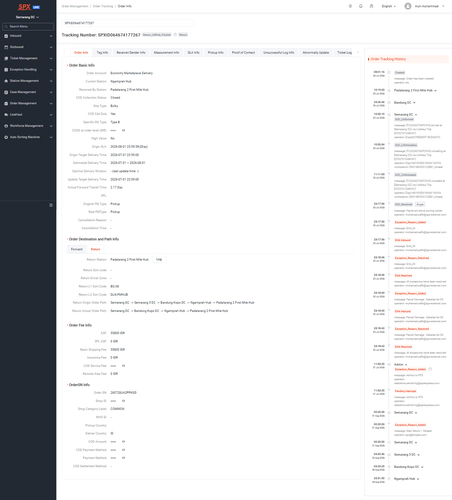Click the Case Management sidebar icon
This screenshot has width=452, height=500.
pos(6,92)
